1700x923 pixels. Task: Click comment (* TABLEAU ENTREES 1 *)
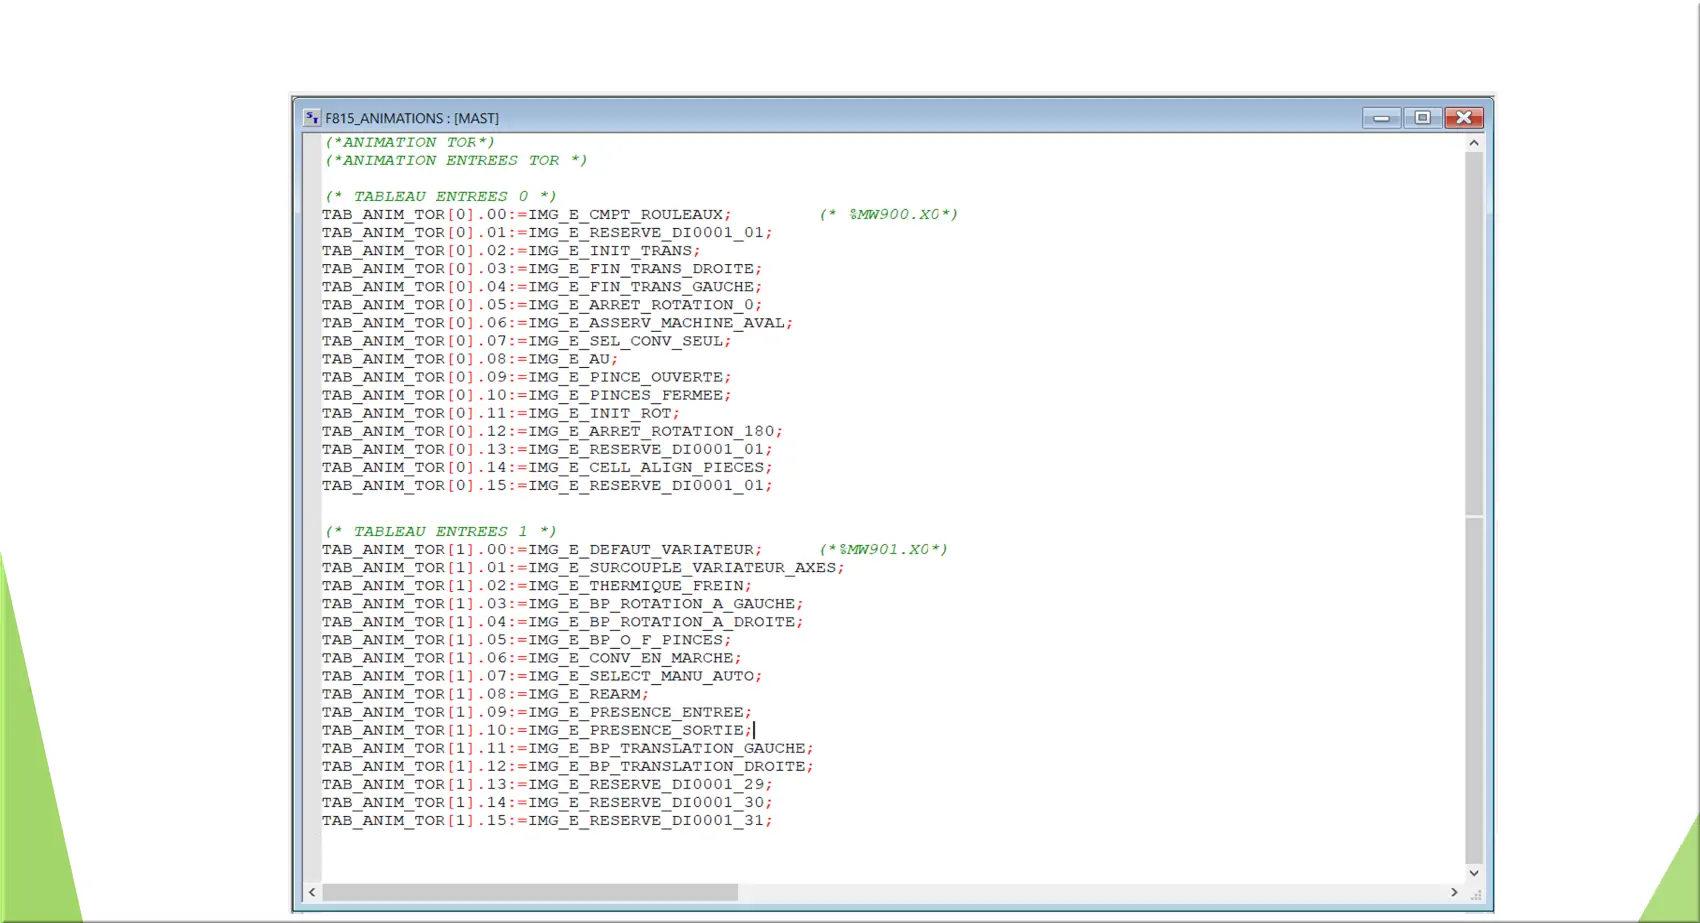tap(441, 532)
